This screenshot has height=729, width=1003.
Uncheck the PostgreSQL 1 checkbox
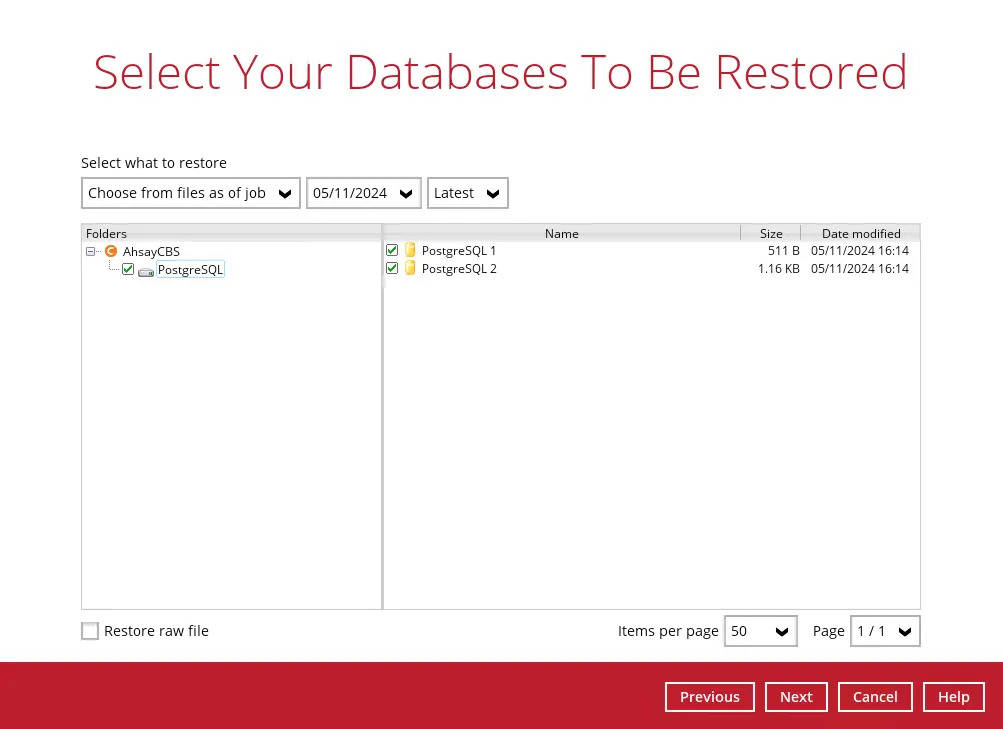(392, 251)
